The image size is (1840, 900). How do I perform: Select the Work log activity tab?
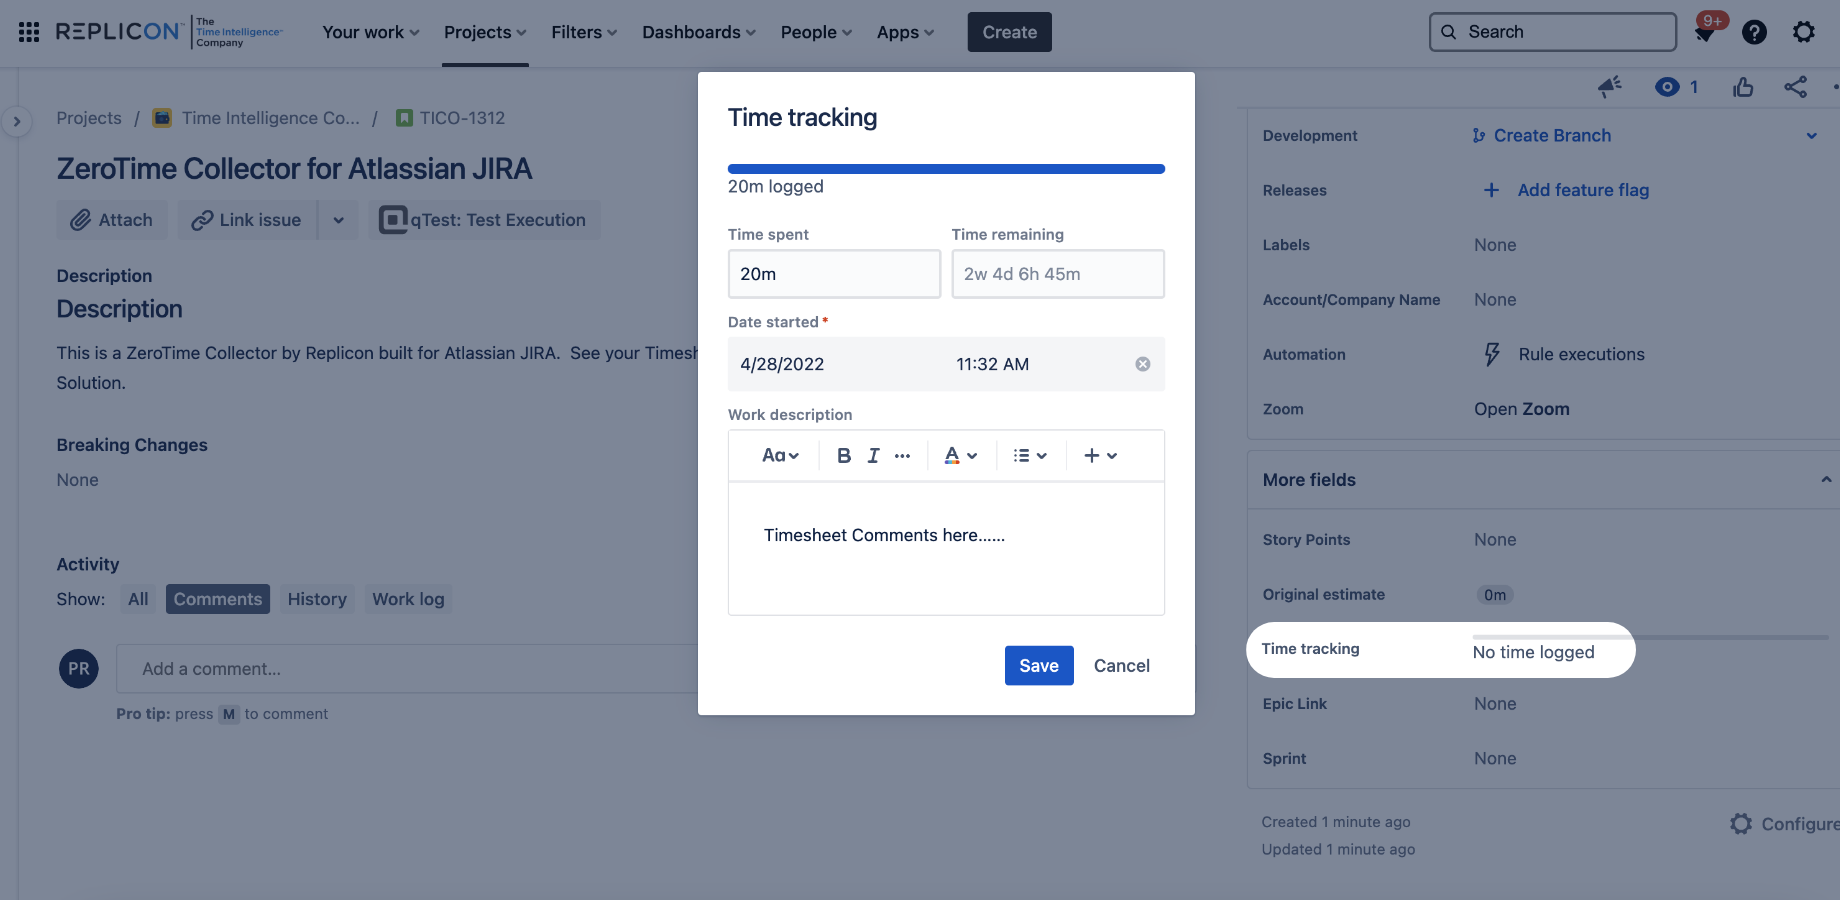pyautogui.click(x=408, y=599)
